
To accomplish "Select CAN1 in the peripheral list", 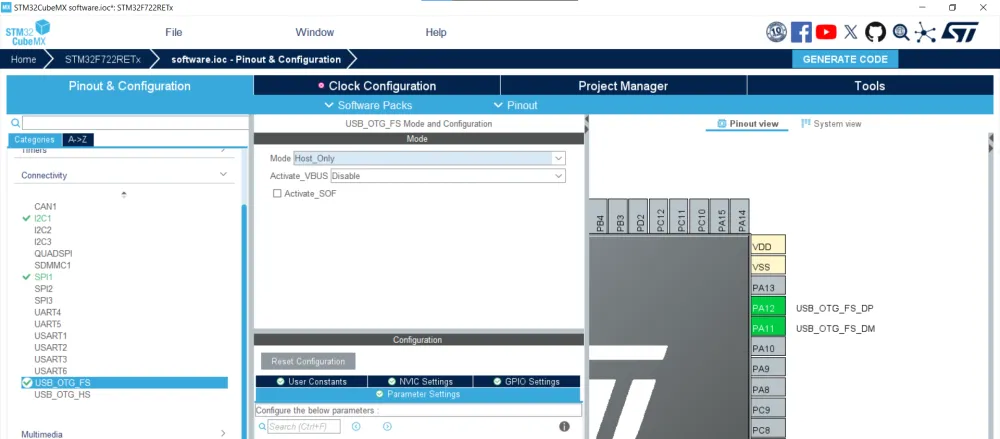I will [x=45, y=207].
